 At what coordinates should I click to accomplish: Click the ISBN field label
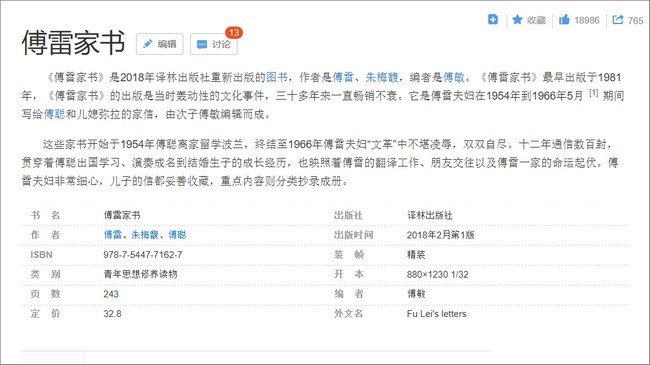41,255
